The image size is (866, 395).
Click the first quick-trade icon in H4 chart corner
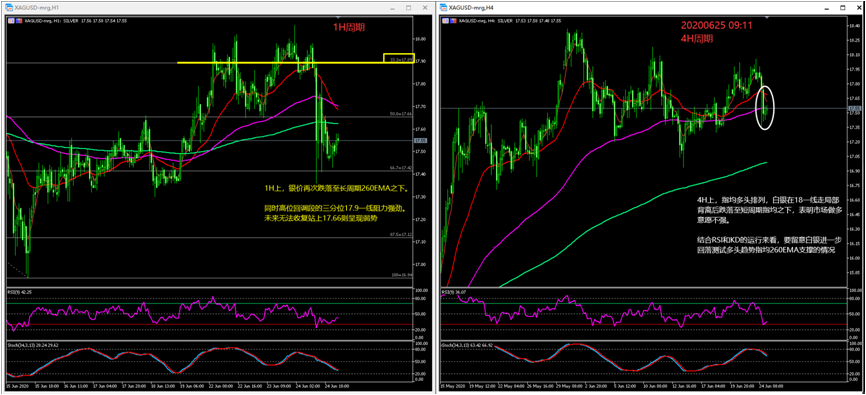[x=445, y=20]
